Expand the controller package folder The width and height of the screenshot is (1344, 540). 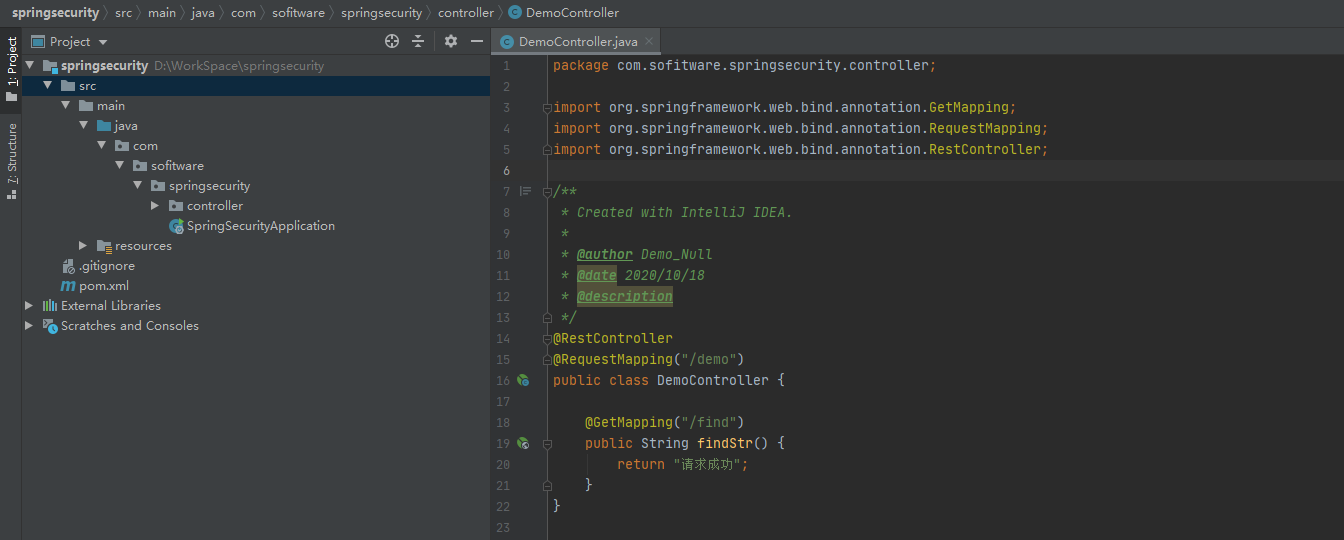click(x=155, y=206)
